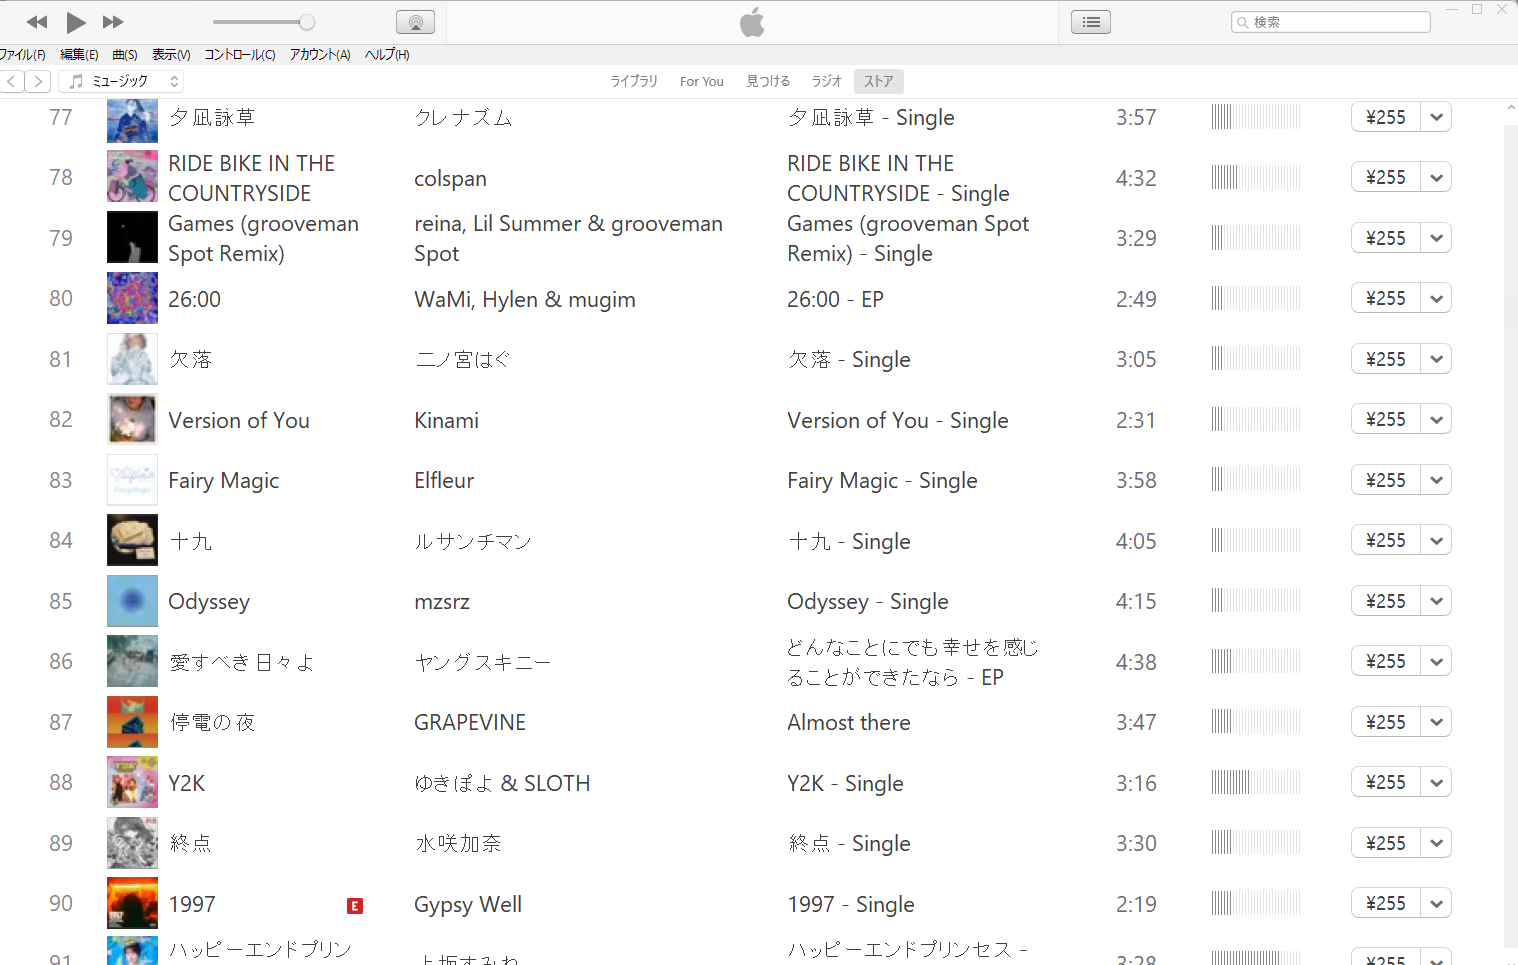Select the ストア tab
The image size is (1518, 965).
pos(879,81)
